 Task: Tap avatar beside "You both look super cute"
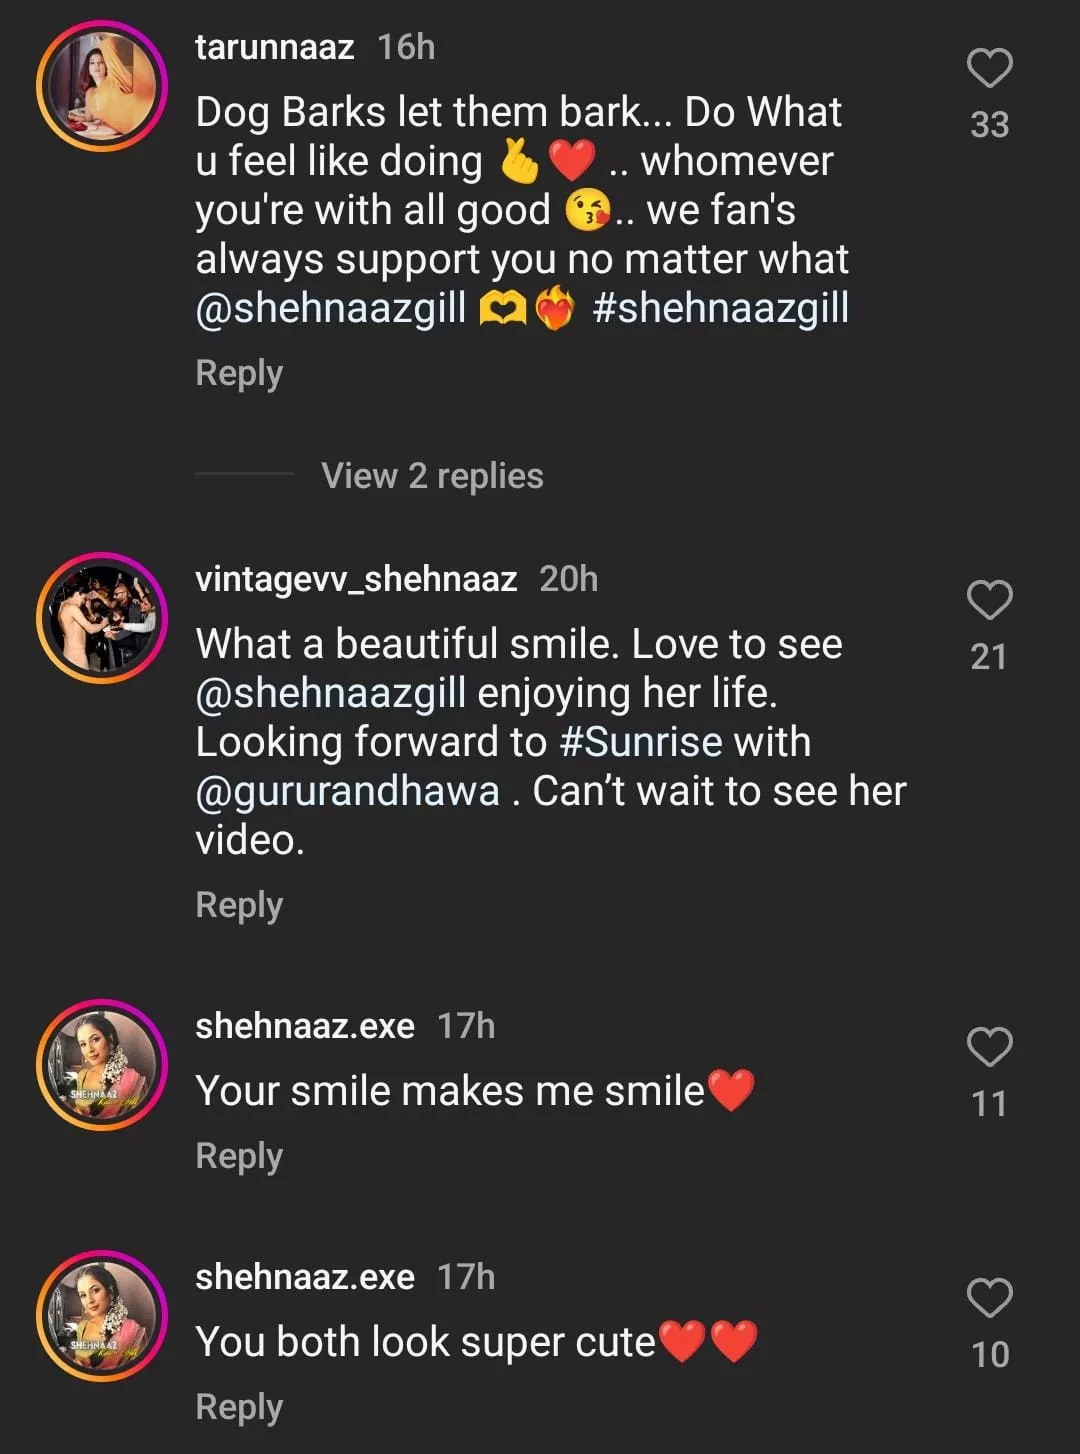102,1316
